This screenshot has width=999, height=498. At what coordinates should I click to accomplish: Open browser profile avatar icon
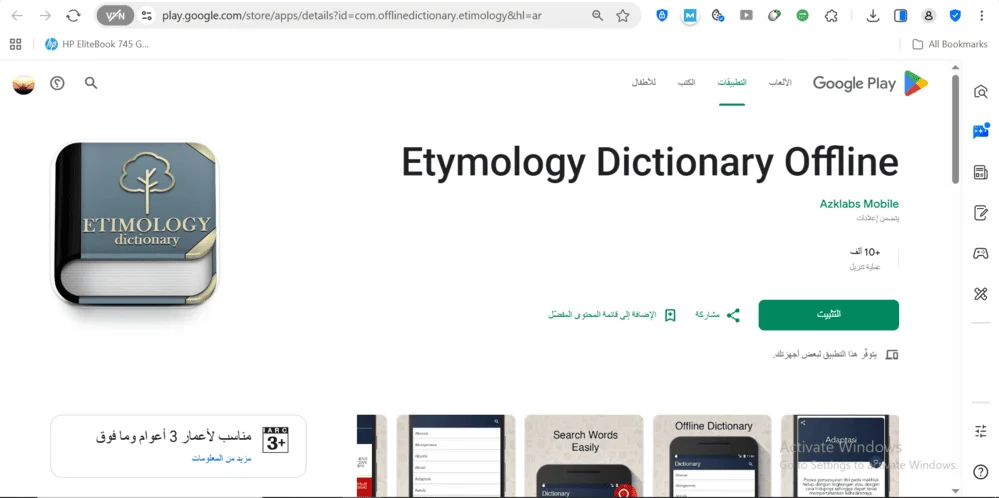(x=928, y=16)
